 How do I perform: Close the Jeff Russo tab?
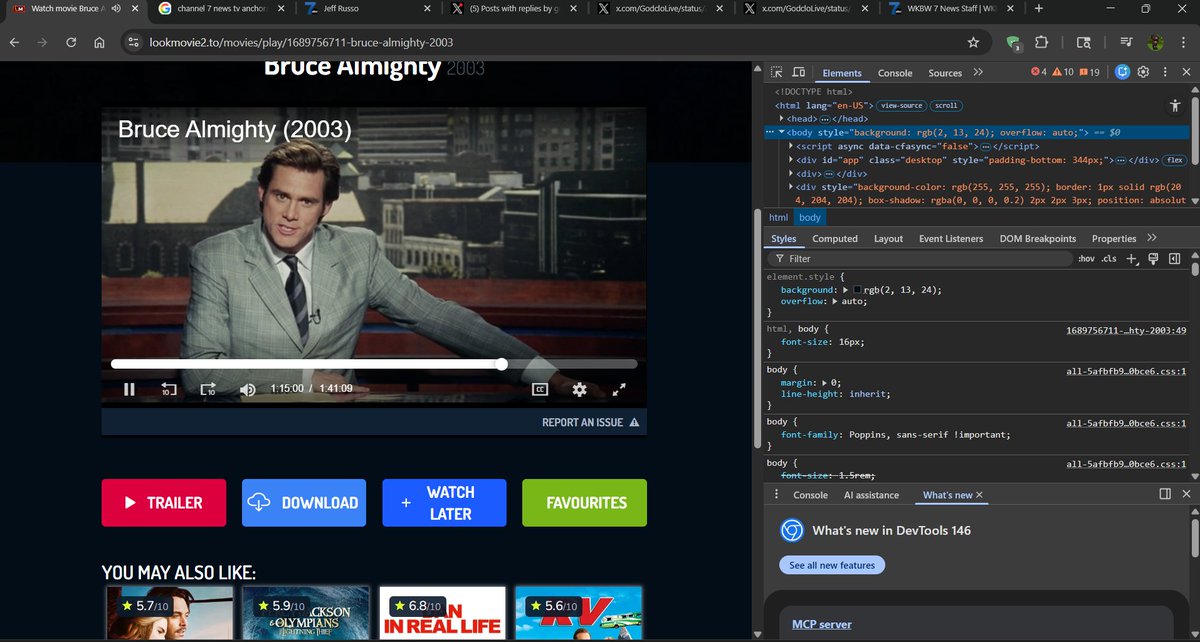coord(428,9)
